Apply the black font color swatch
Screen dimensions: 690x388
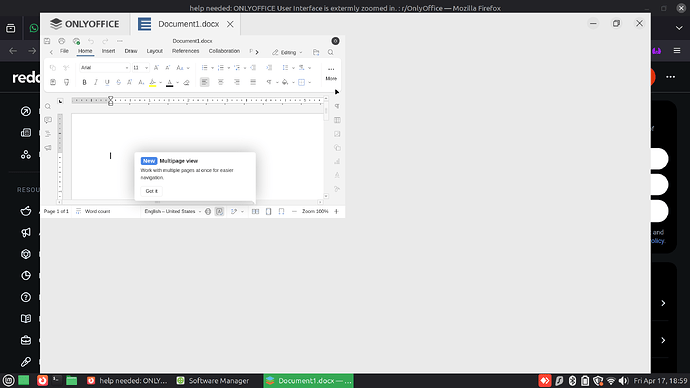pyautogui.click(x=169, y=82)
